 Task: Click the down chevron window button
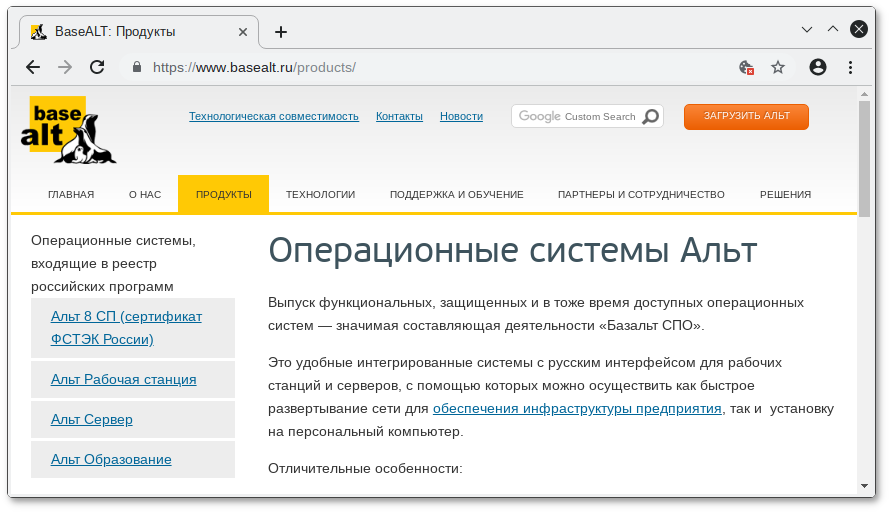coord(807,29)
